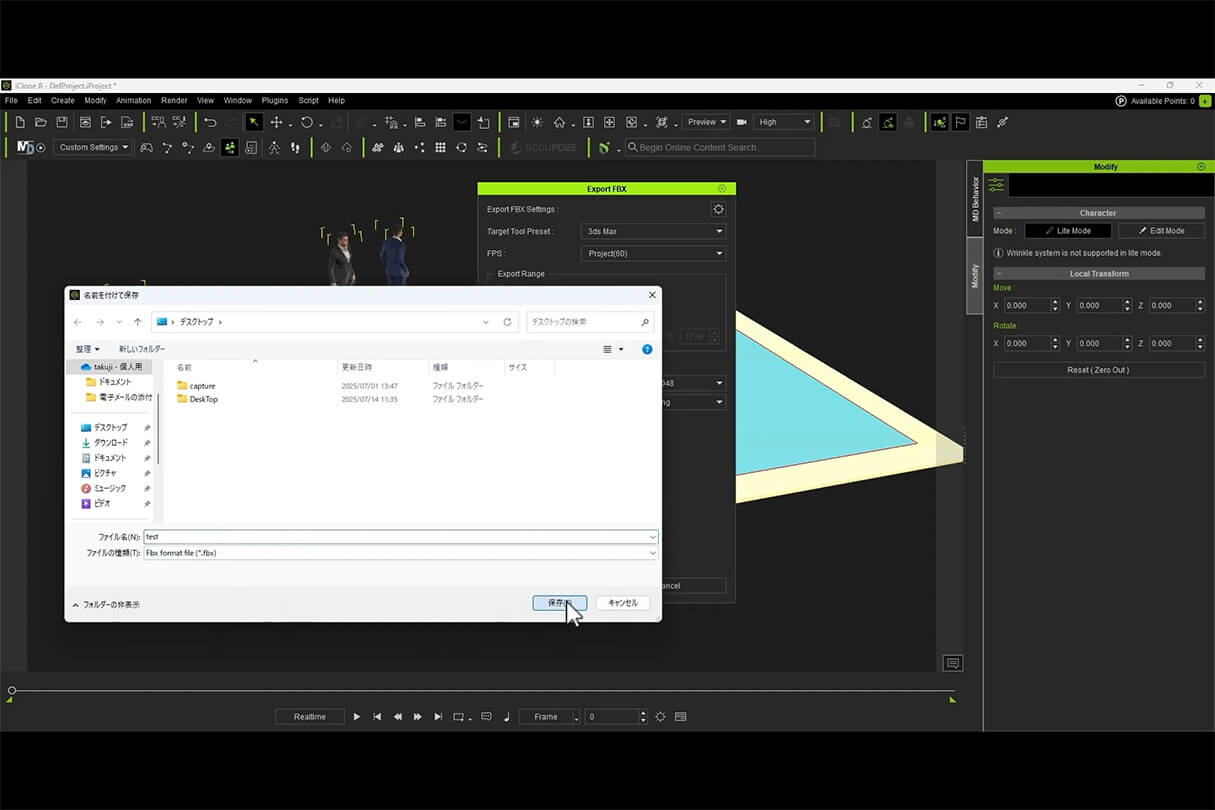Switch to the MD Behavior side tab
The height and width of the screenshot is (810, 1215).
pyautogui.click(x=975, y=200)
